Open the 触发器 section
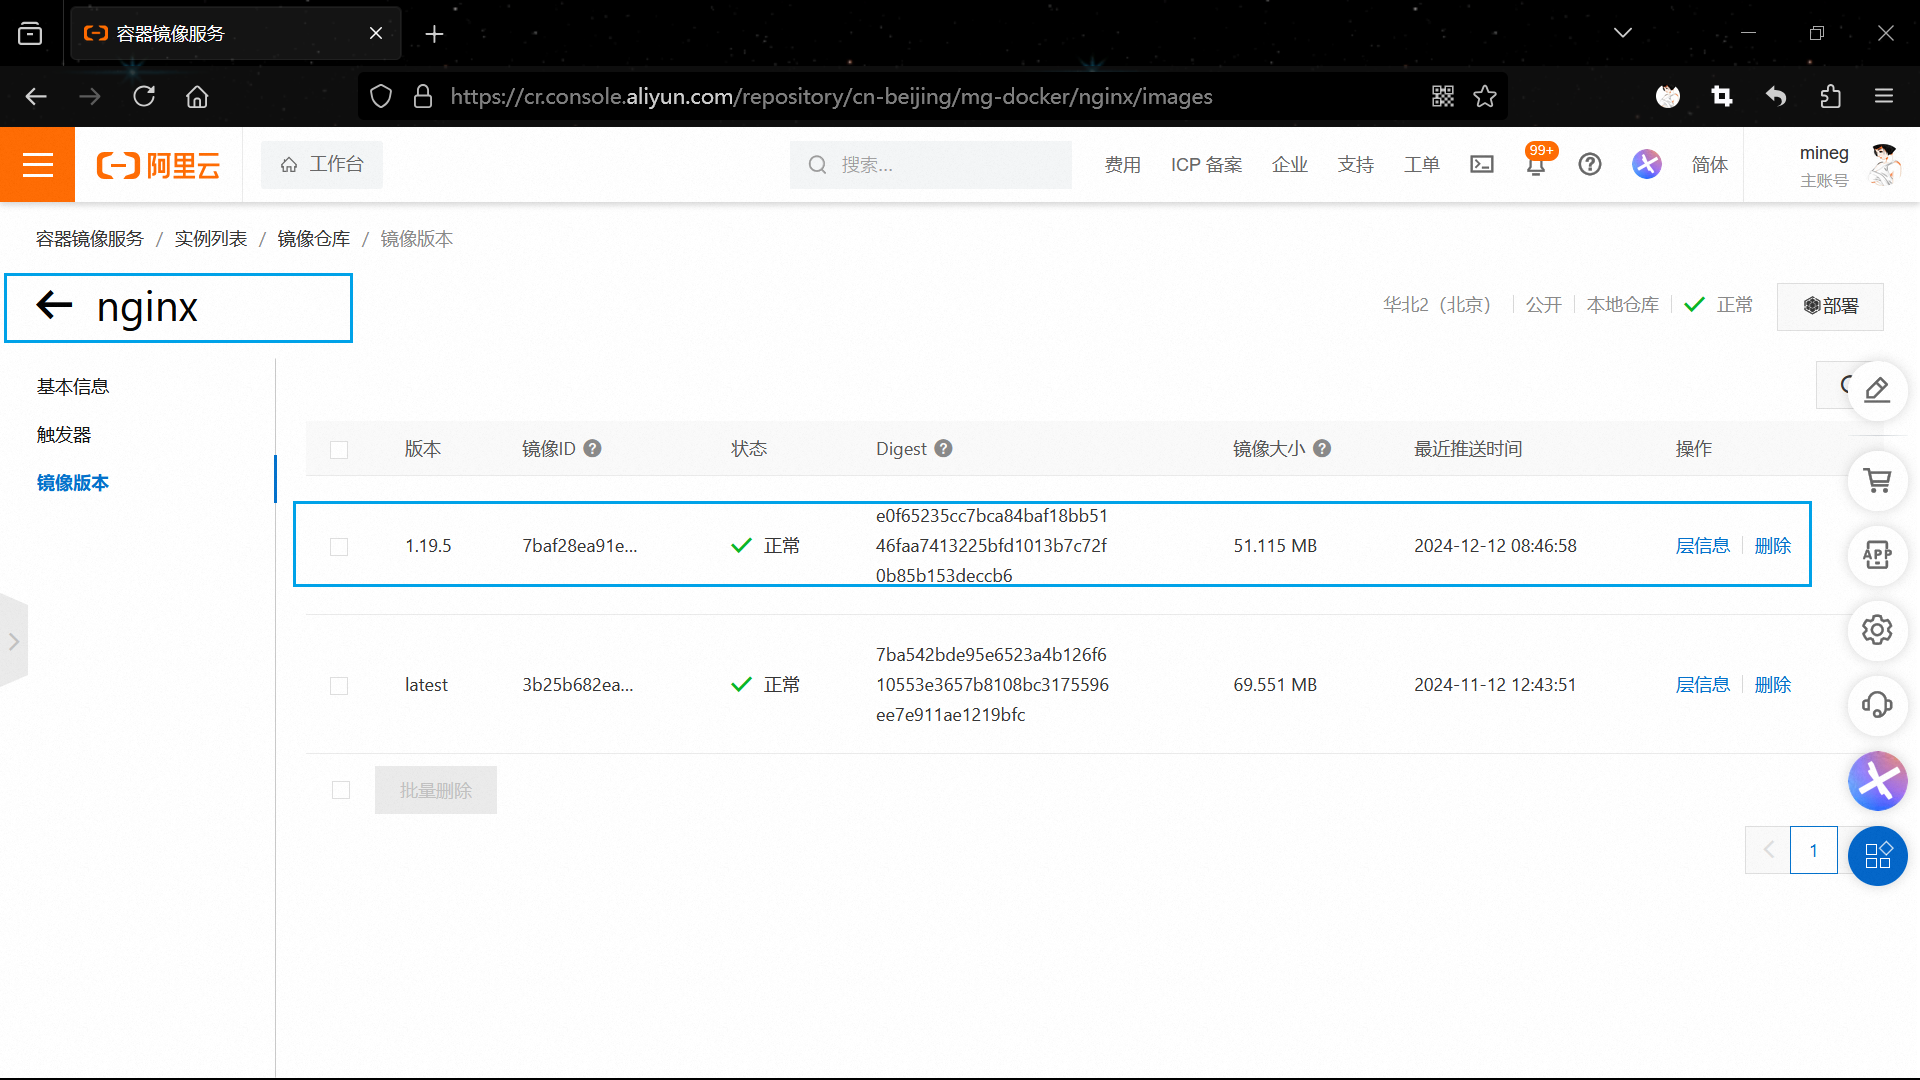Screen dimensions: 1920x1080 point(64,435)
